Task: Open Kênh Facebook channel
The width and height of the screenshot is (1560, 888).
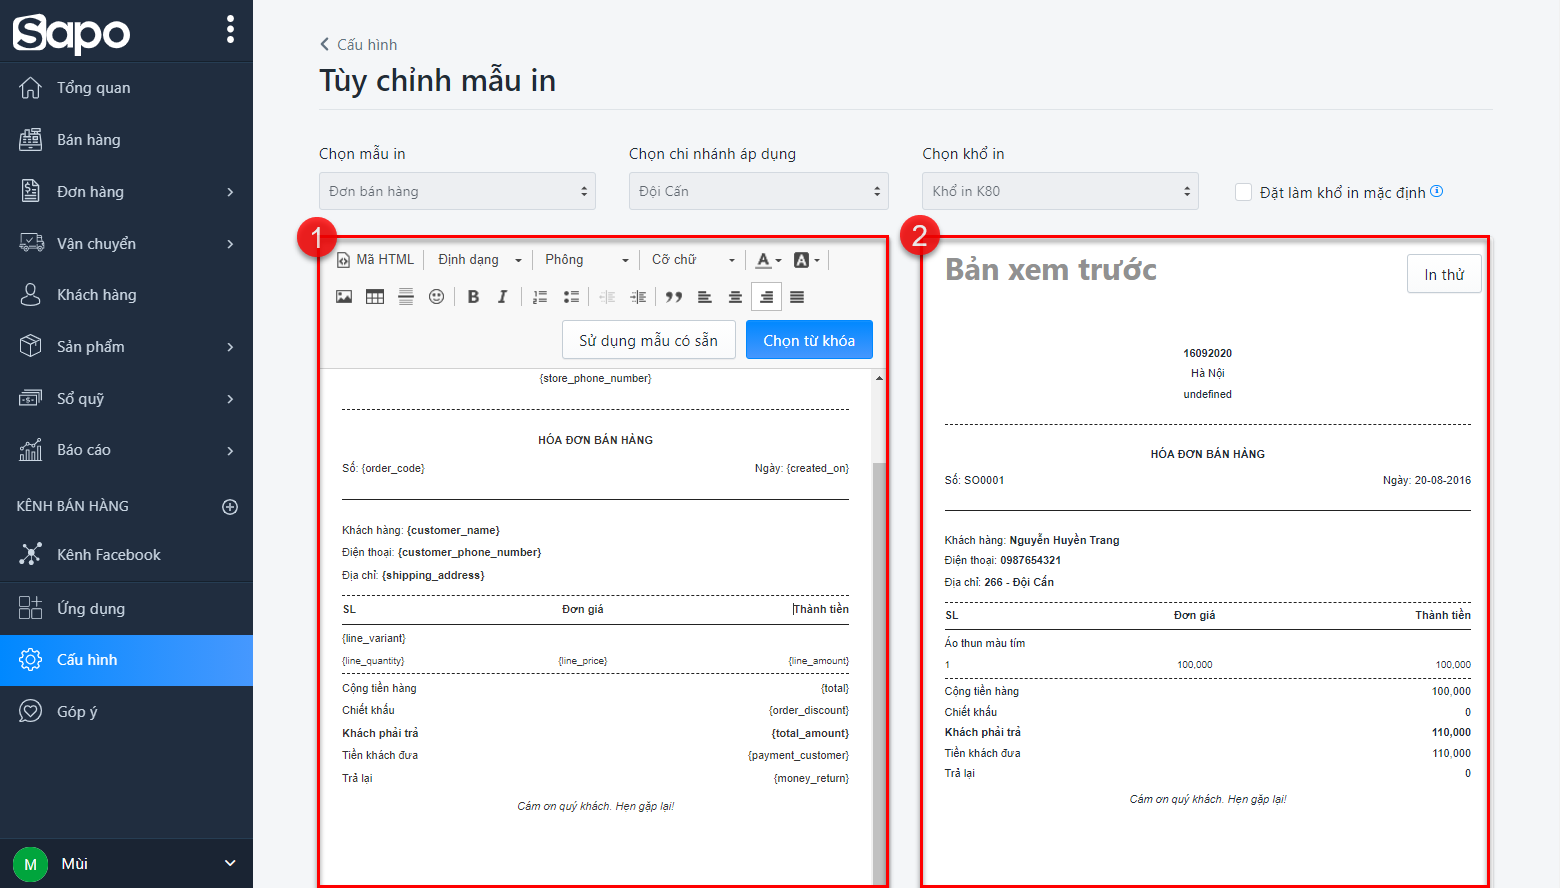Action: click(126, 555)
